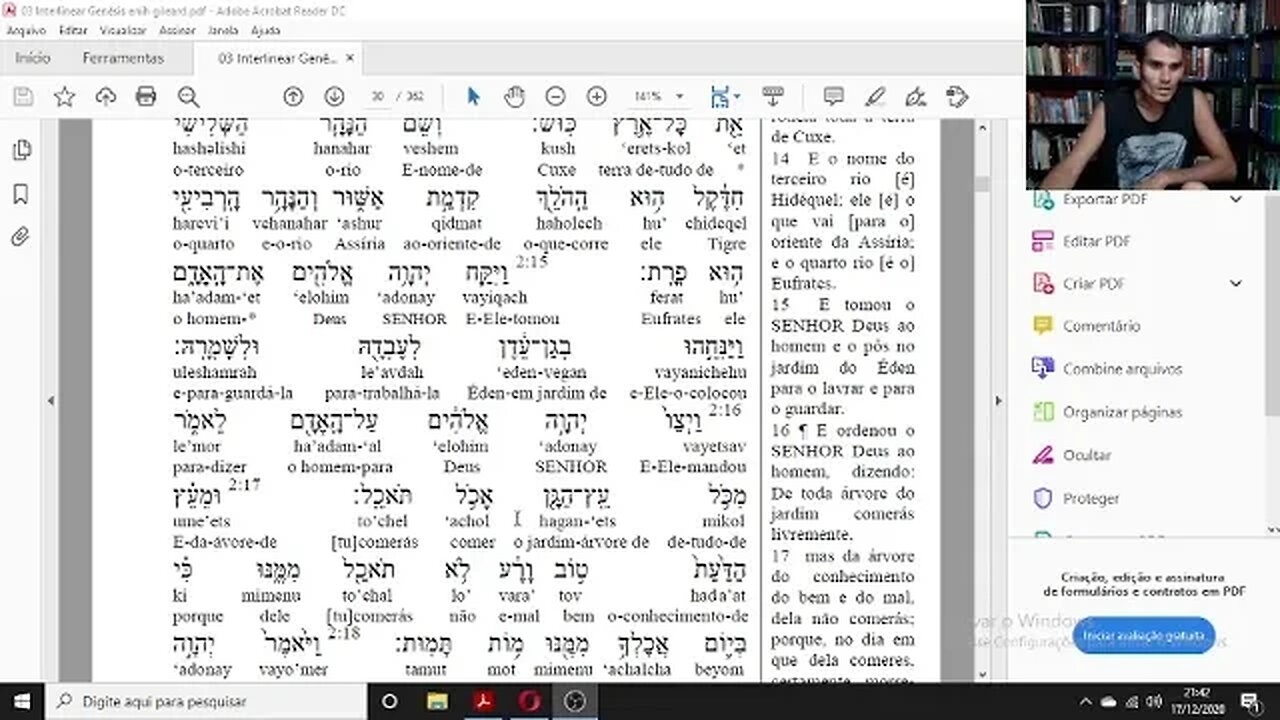This screenshot has height=720, width=1280.
Task: Zoom in with the plus icon
Action: pyautogui.click(x=597, y=96)
